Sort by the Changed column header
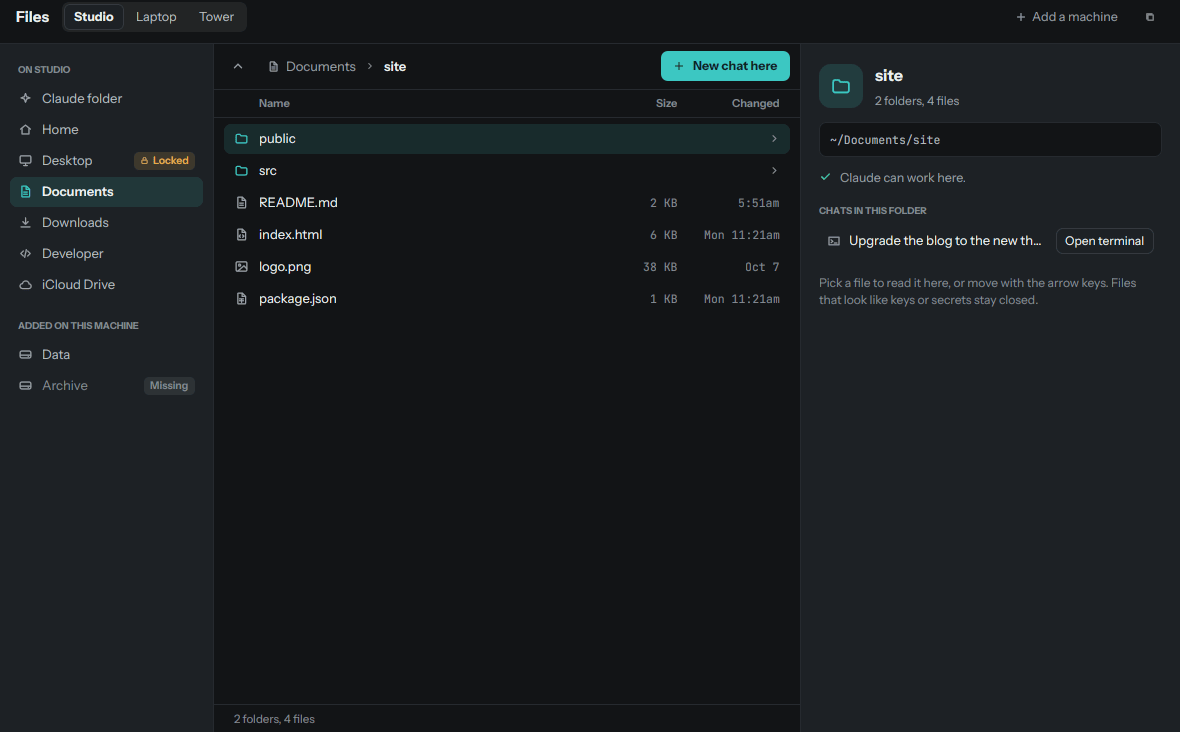This screenshot has height=732, width=1180. click(x=755, y=103)
